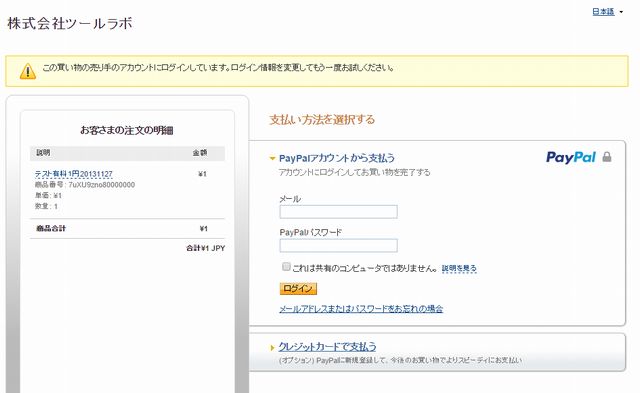
Task: Click the 数量: 1 text
Action: tap(46, 206)
